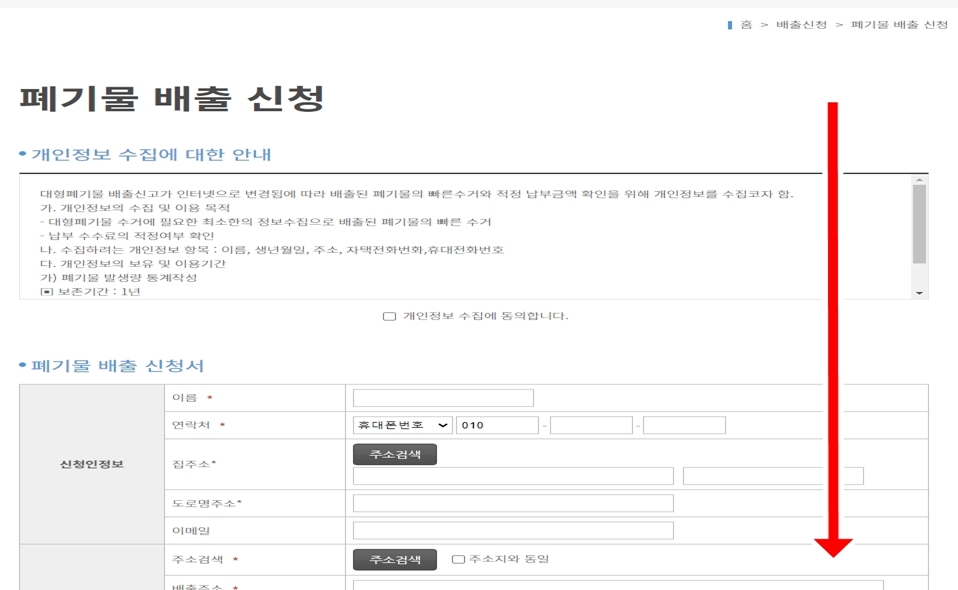
Task: Click the 연락처 field label
Action: [x=191, y=425]
